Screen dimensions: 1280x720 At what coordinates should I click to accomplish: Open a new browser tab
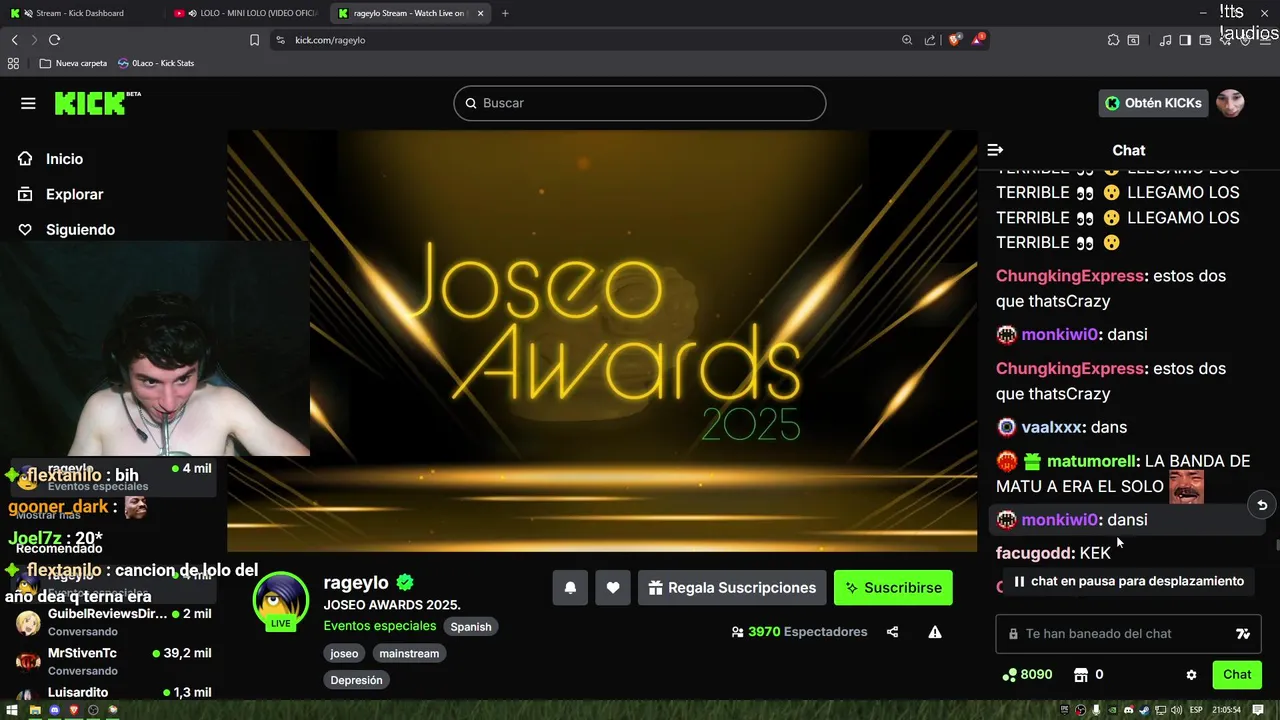505,13
